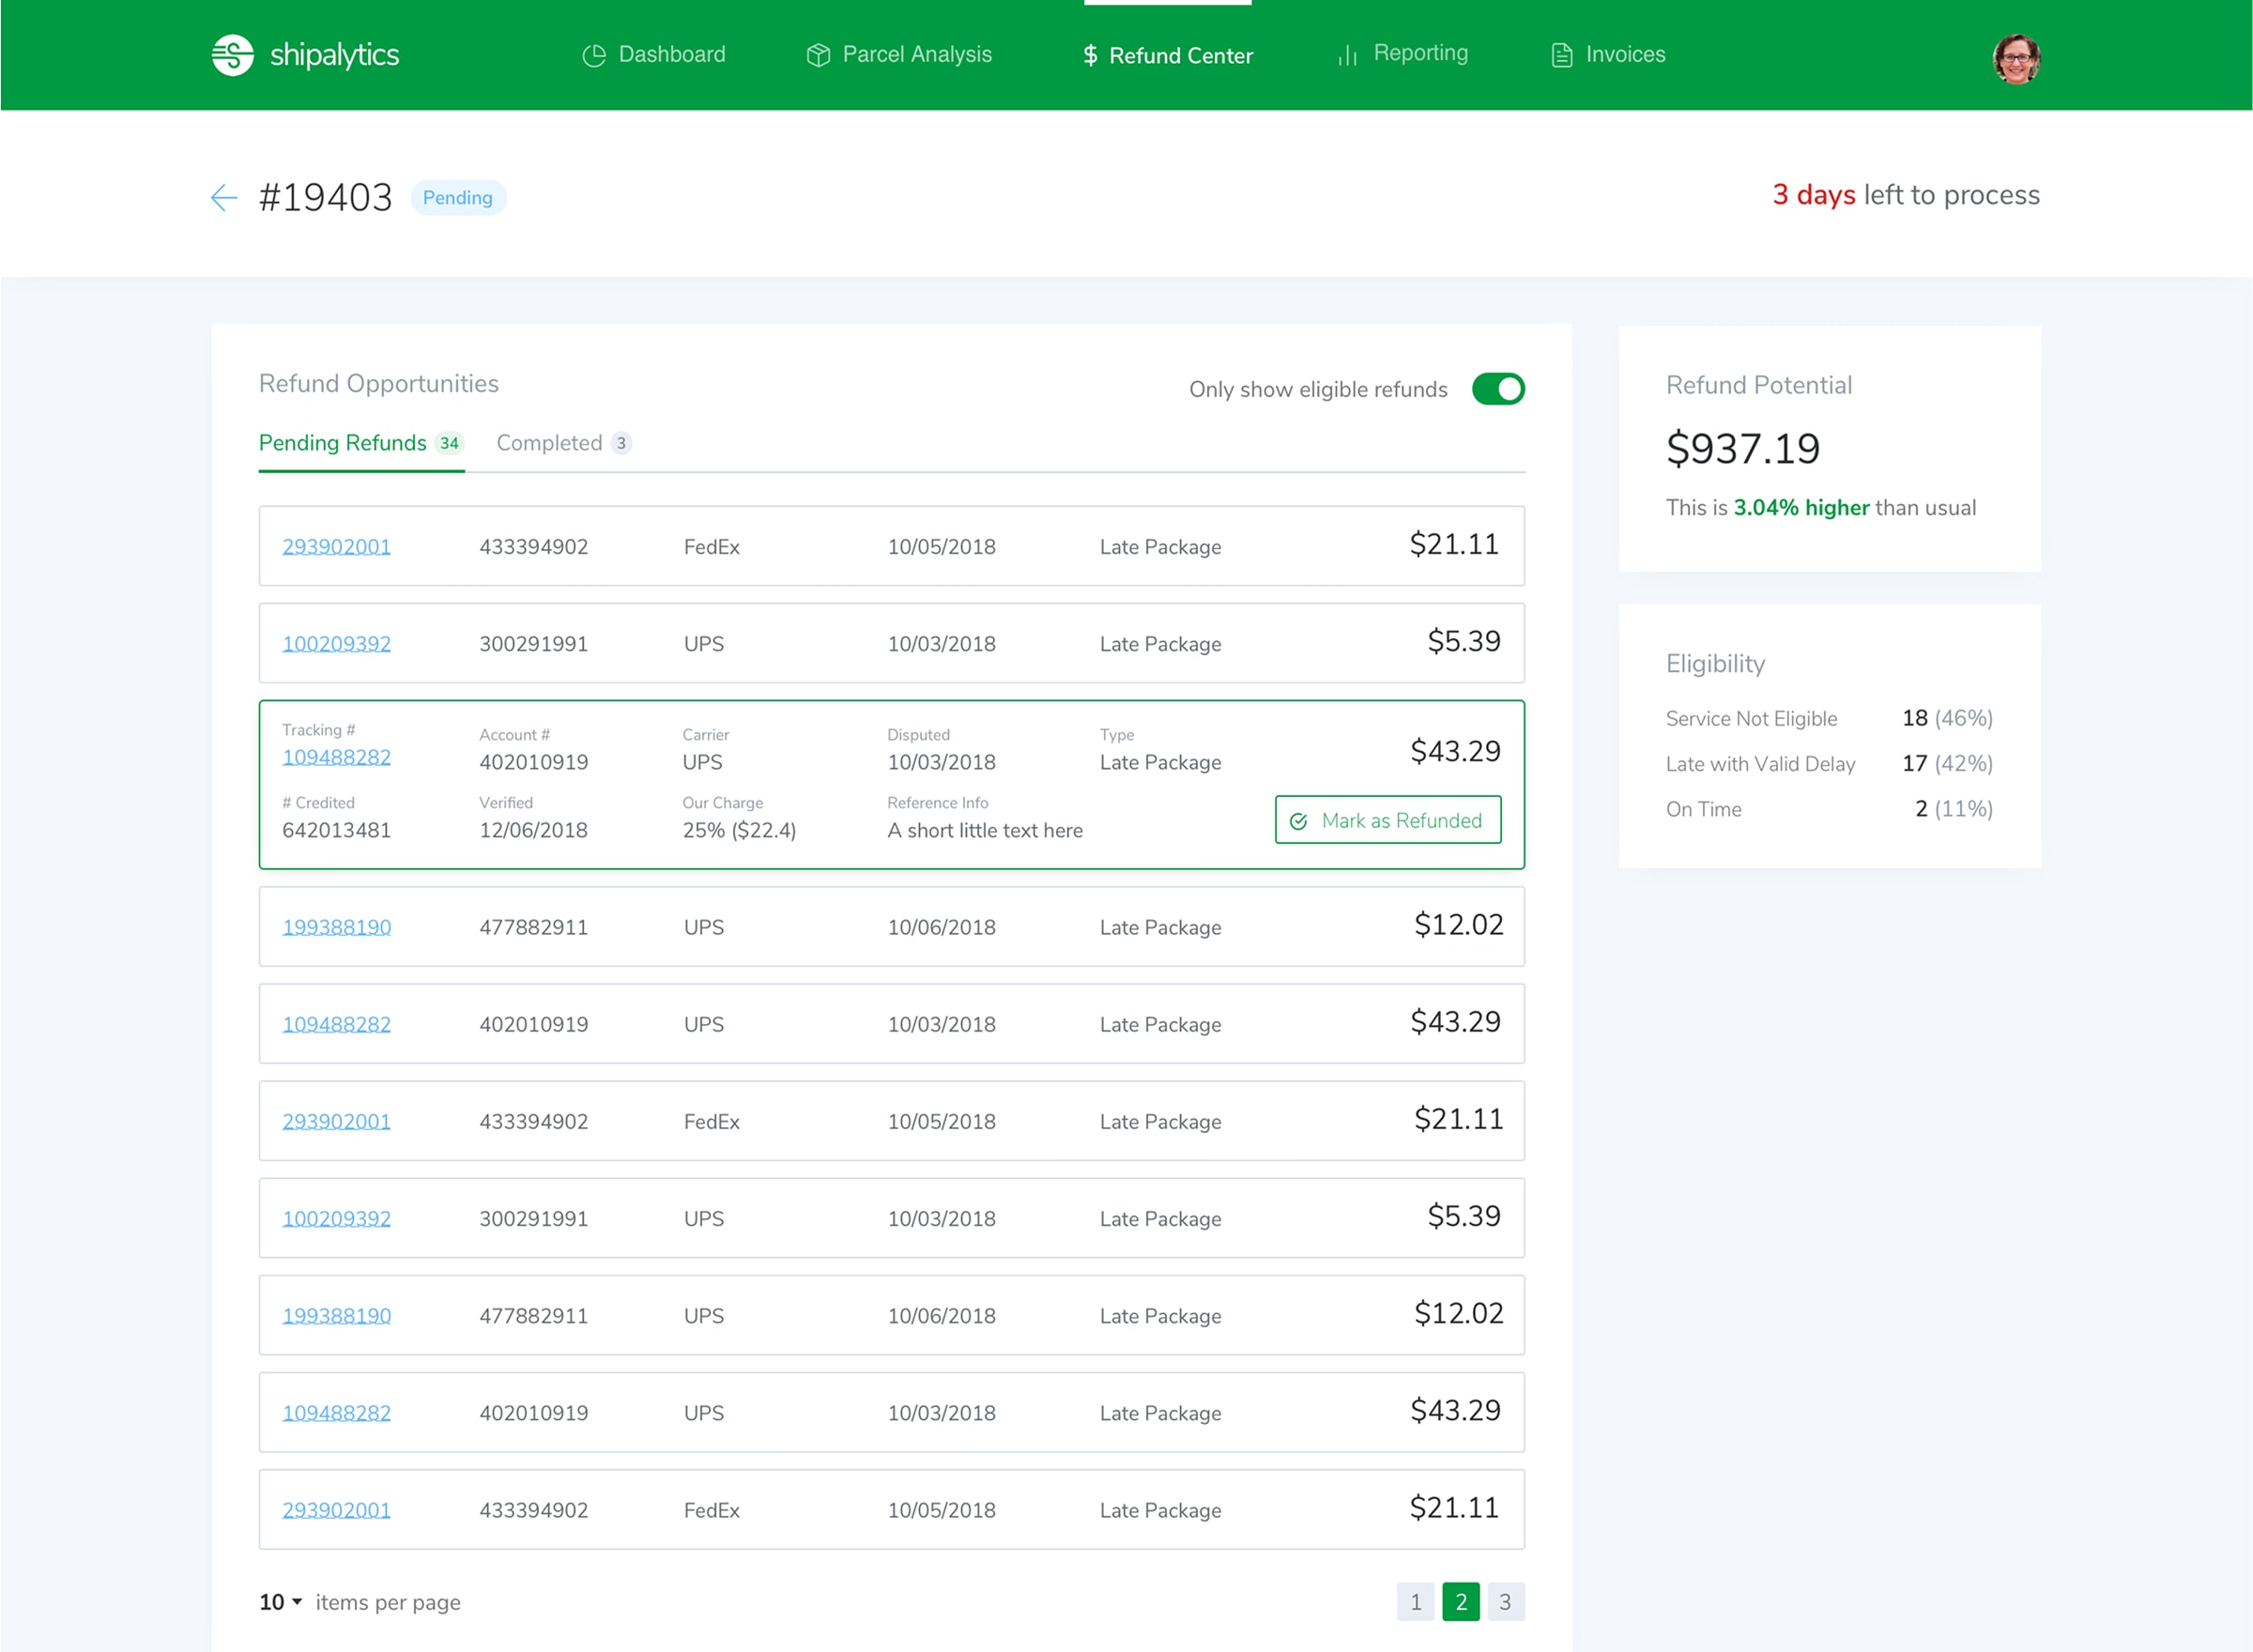Go to page 3 of results
Image resolution: width=2253 pixels, height=1652 pixels.
[x=1505, y=1601]
